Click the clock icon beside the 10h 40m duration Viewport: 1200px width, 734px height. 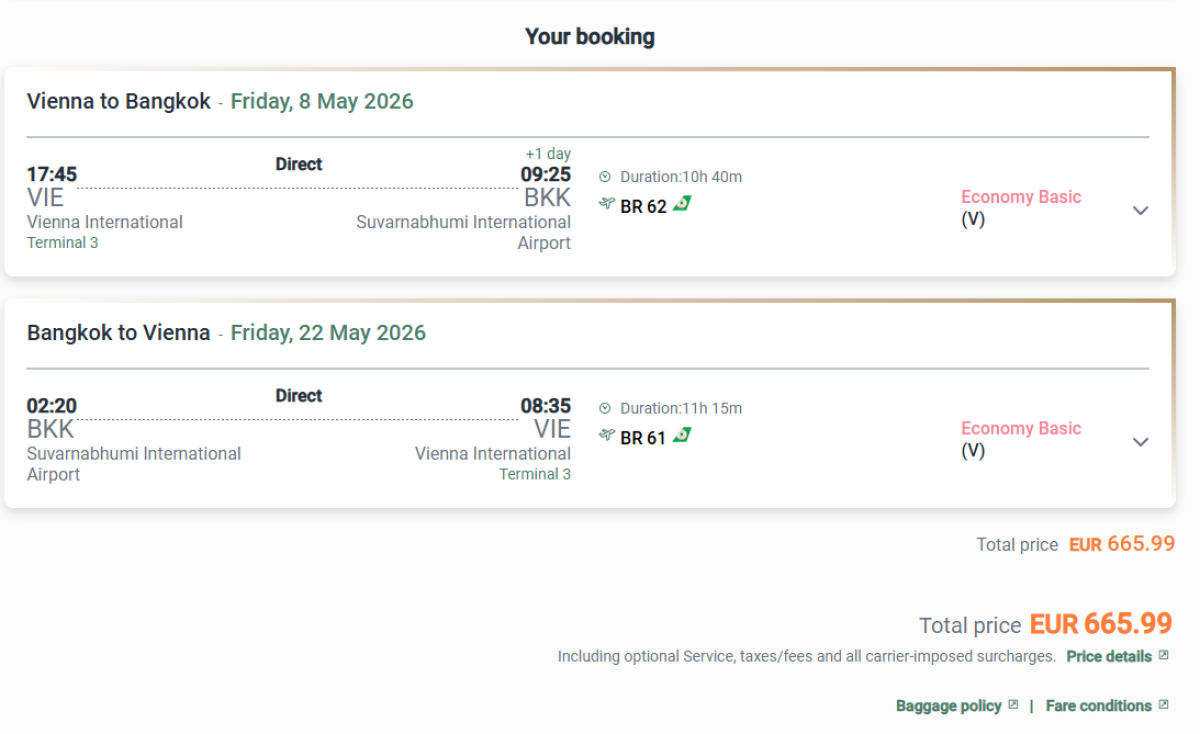click(x=605, y=177)
